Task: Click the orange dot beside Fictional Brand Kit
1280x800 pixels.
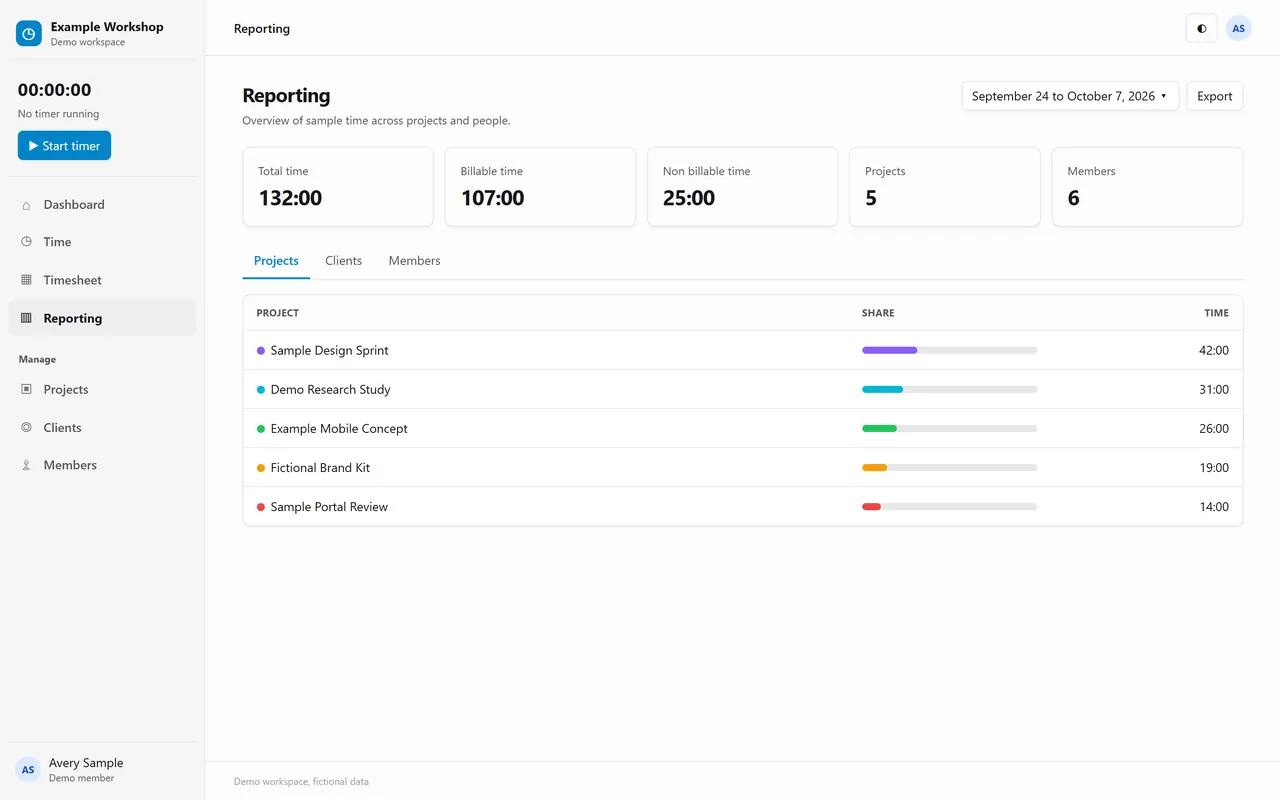Action: [x=261, y=468]
